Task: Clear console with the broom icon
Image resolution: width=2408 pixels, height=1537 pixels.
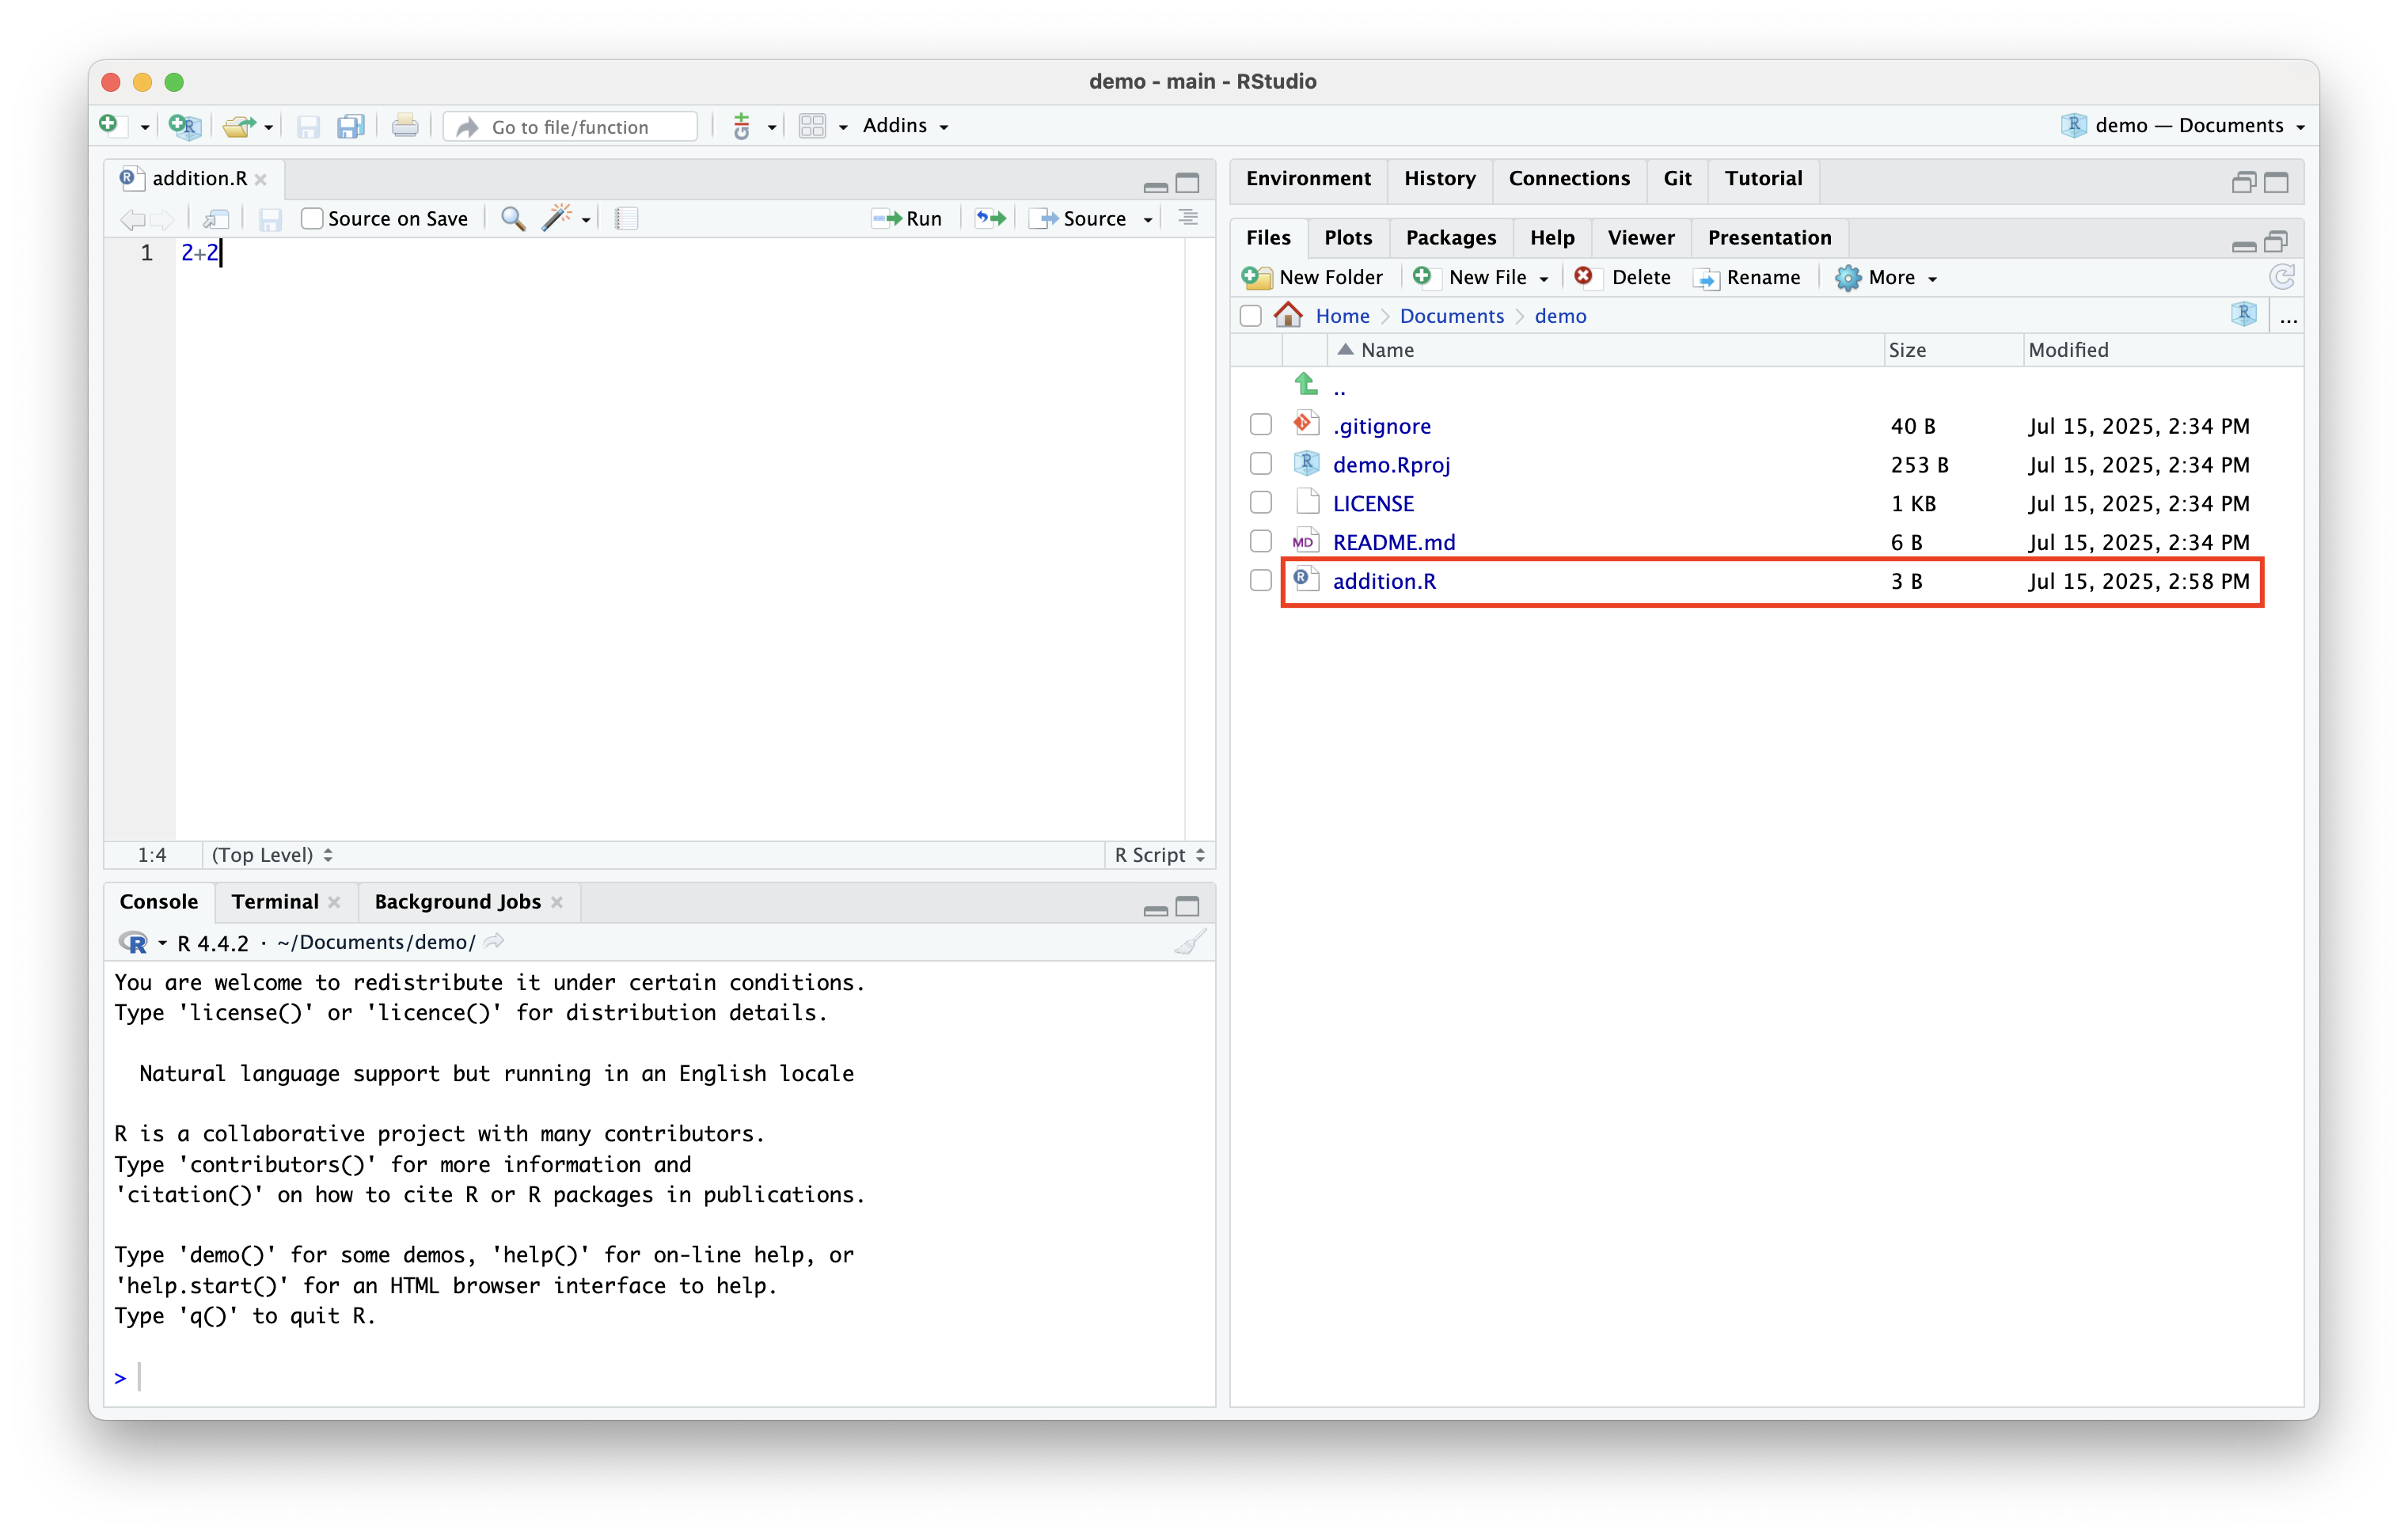Action: (1189, 942)
